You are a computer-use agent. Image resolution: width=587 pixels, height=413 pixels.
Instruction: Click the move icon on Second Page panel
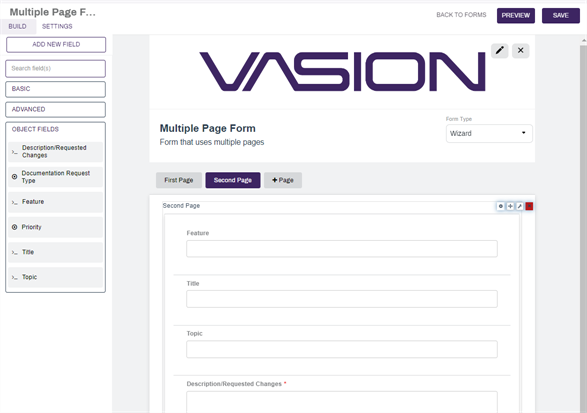[x=510, y=206]
